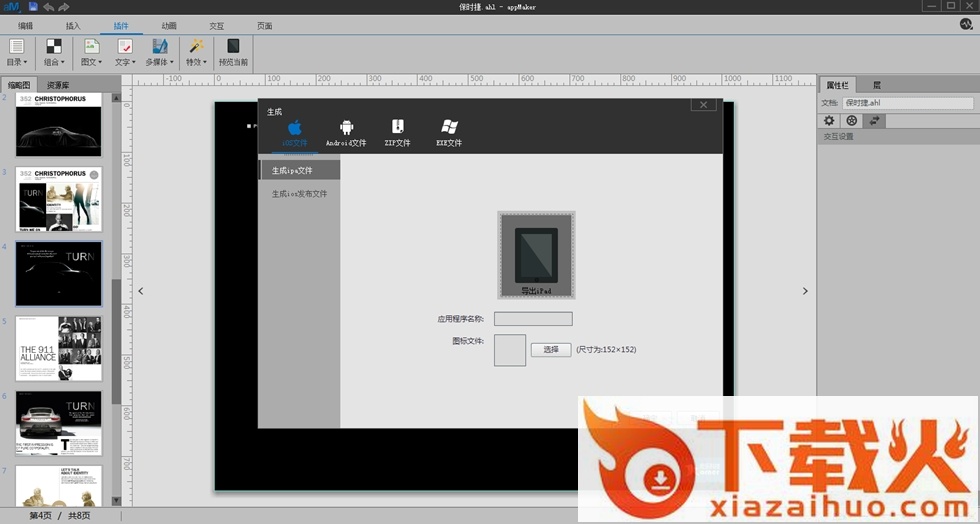Image resolution: width=980 pixels, height=524 pixels.
Task: Click the Undo arrow icon
Action: (48, 8)
